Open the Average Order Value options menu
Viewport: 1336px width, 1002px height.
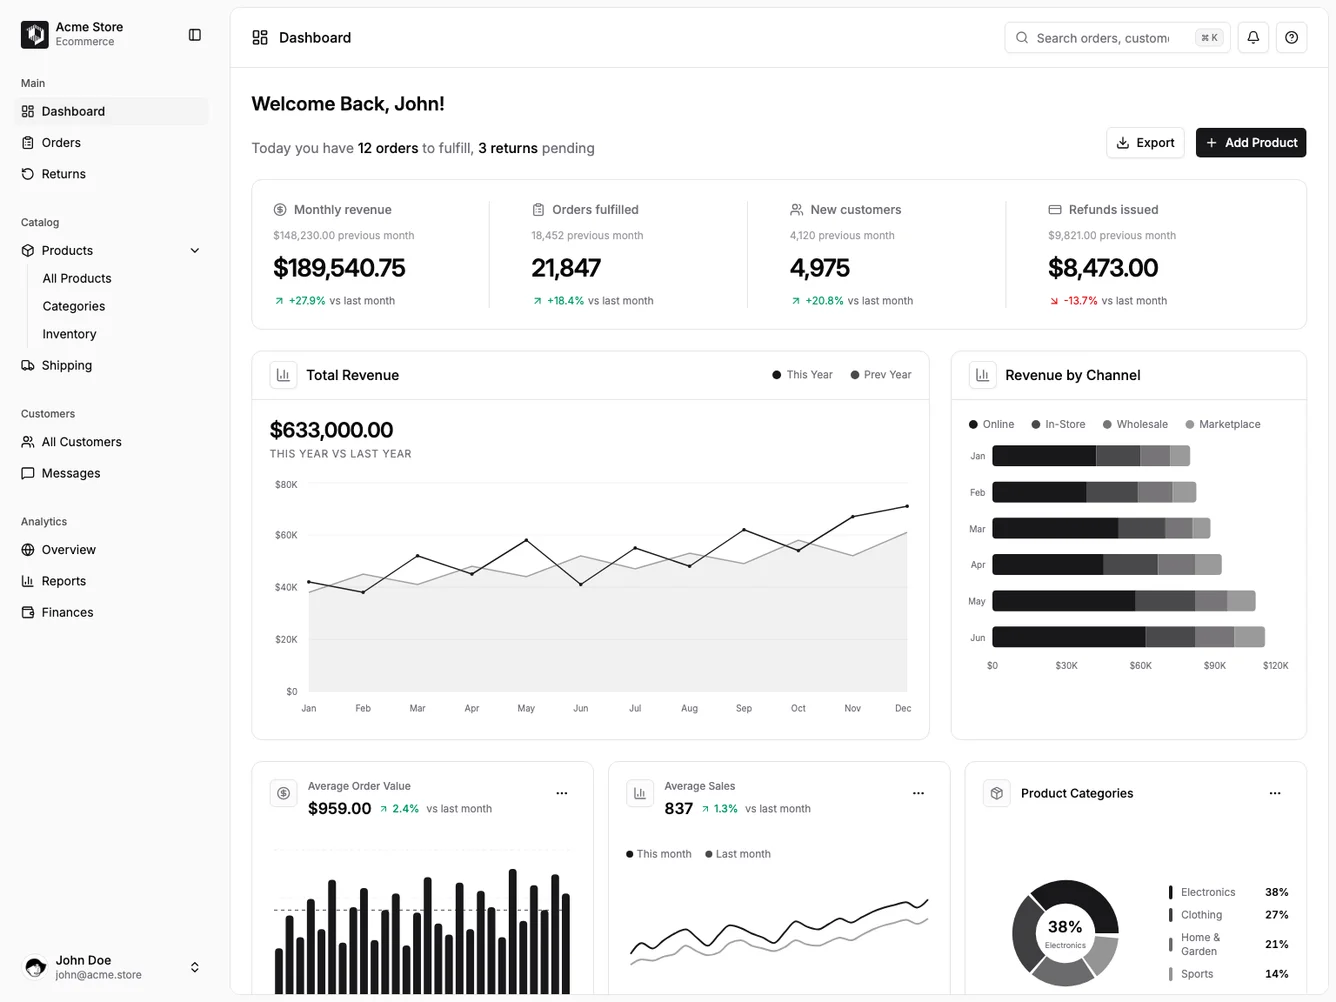tap(561, 792)
